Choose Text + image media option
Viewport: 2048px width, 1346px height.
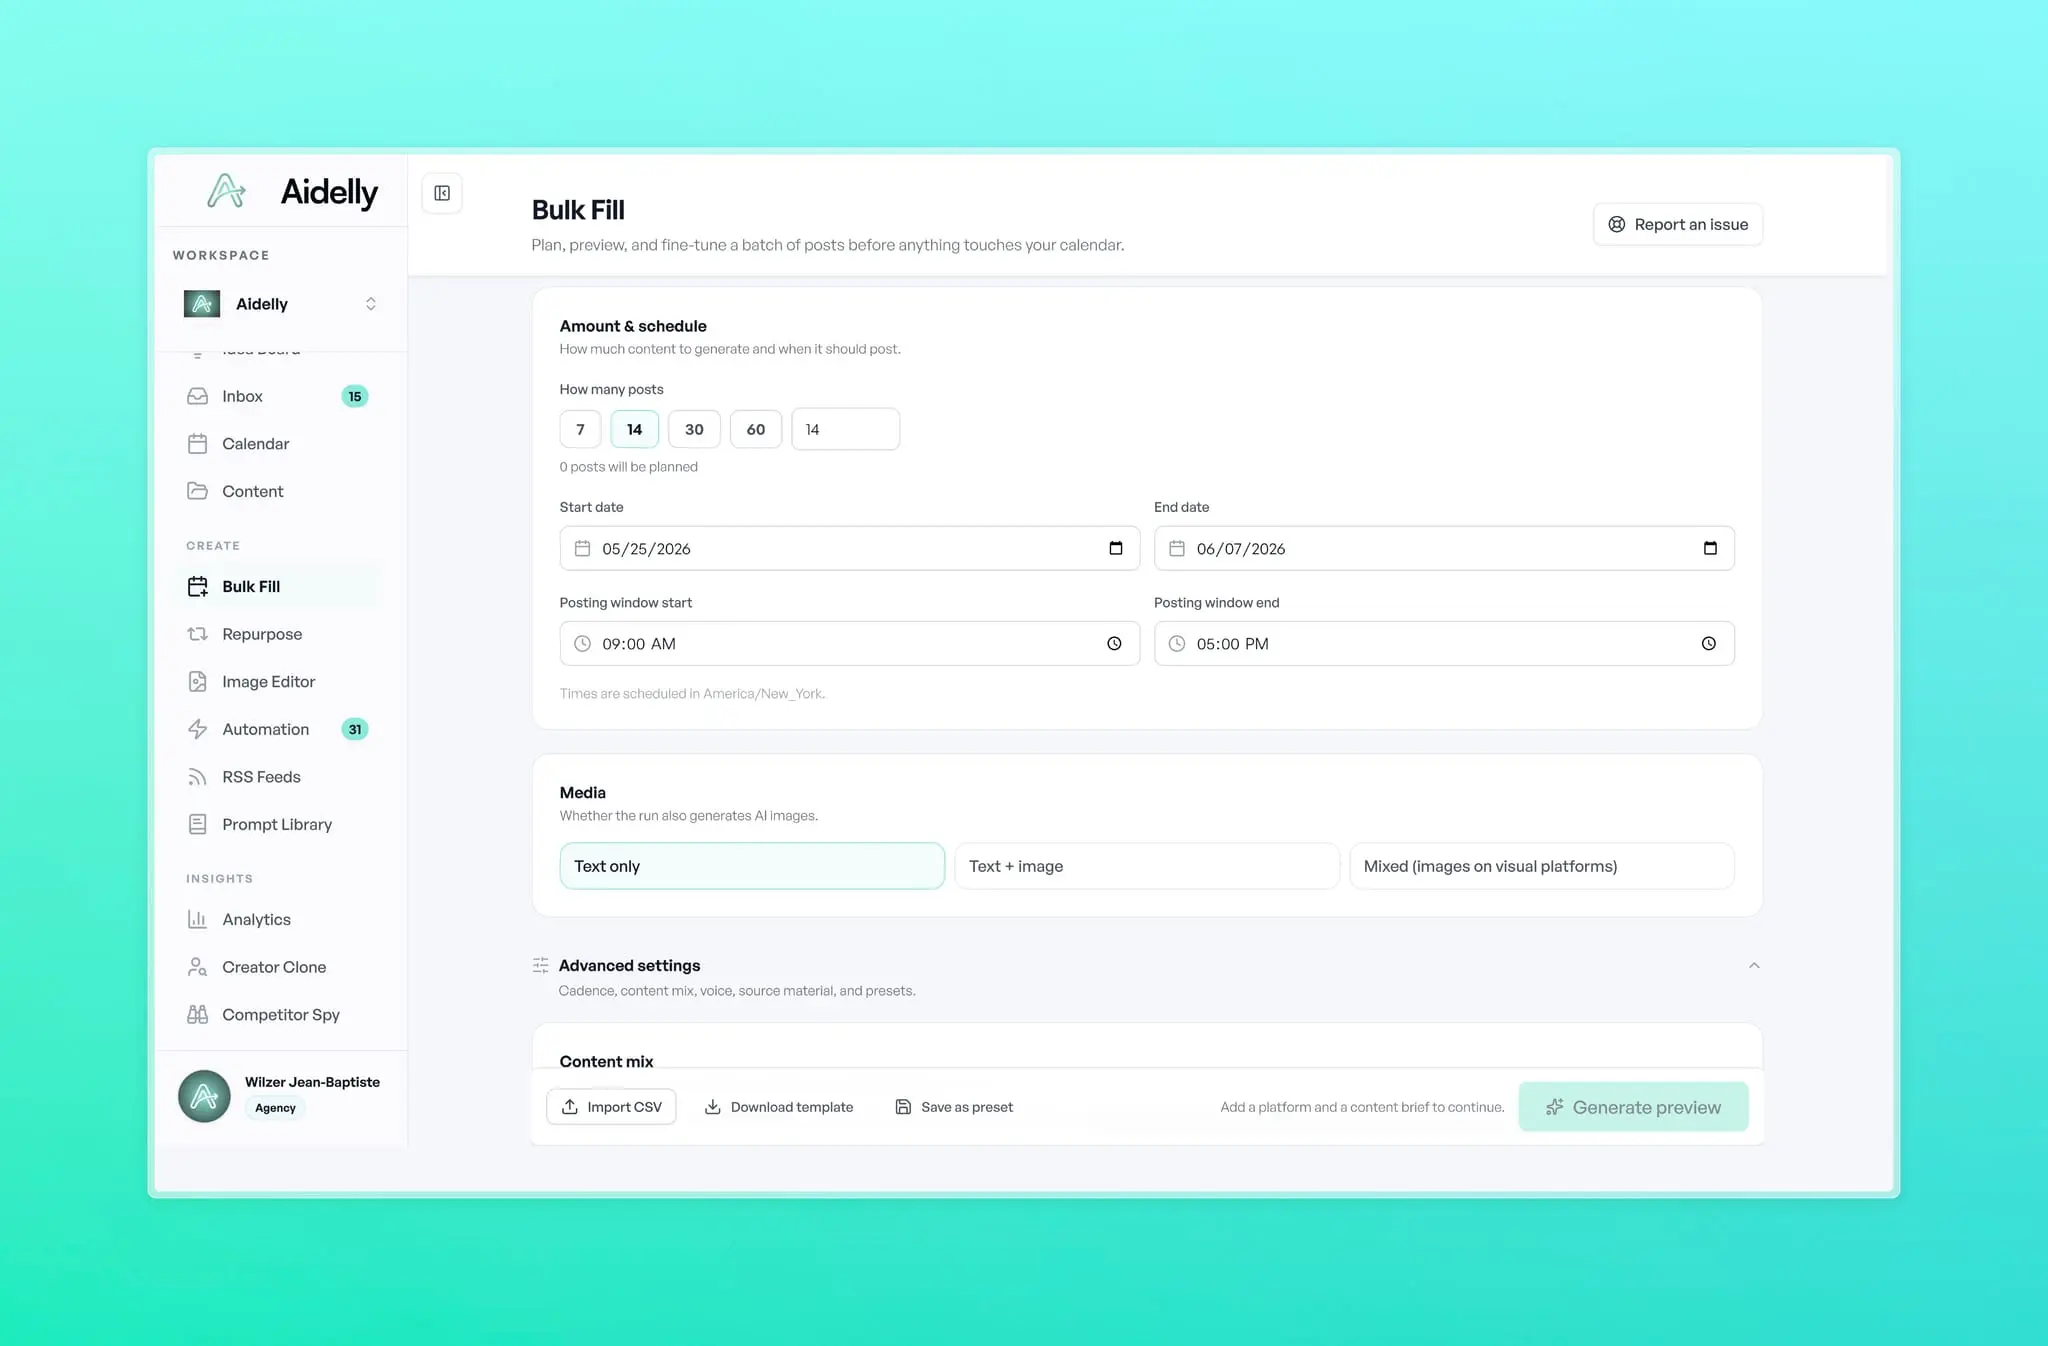[1147, 866]
